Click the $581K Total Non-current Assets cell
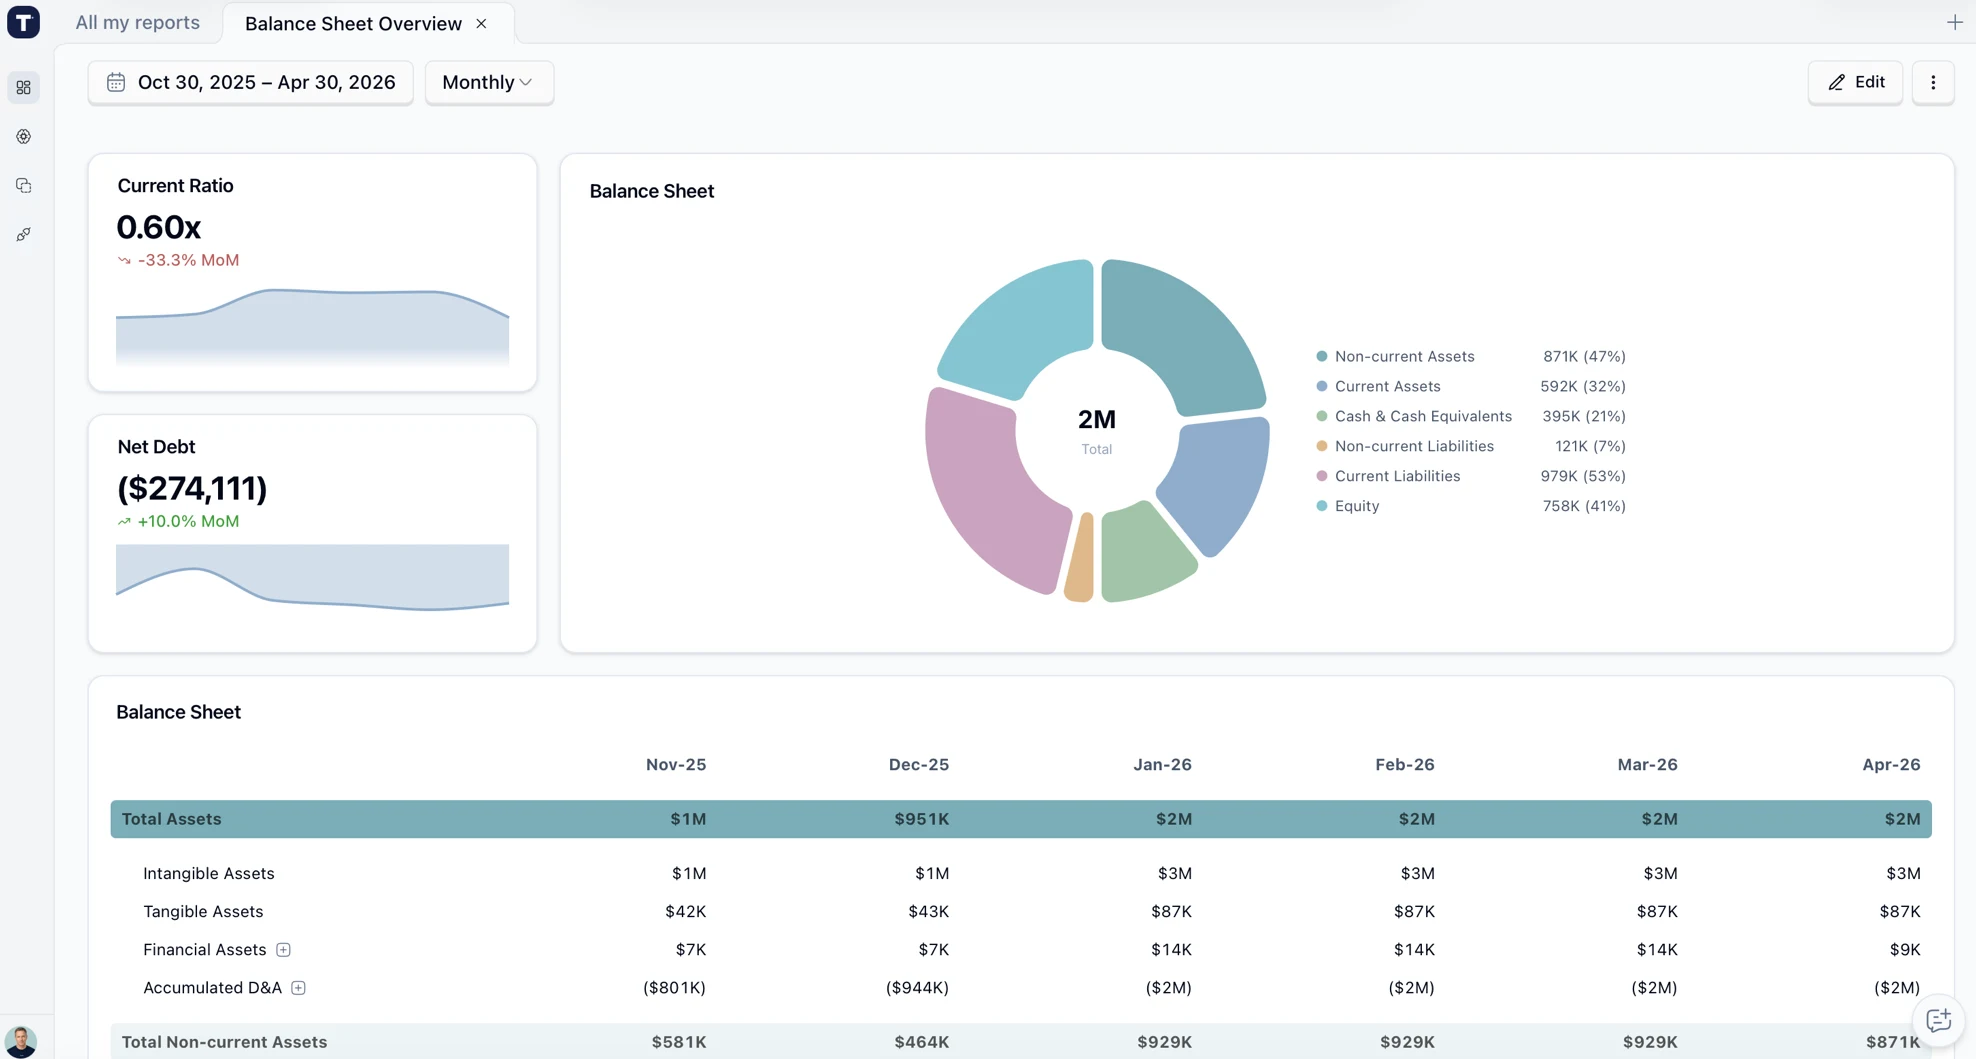 click(679, 1042)
